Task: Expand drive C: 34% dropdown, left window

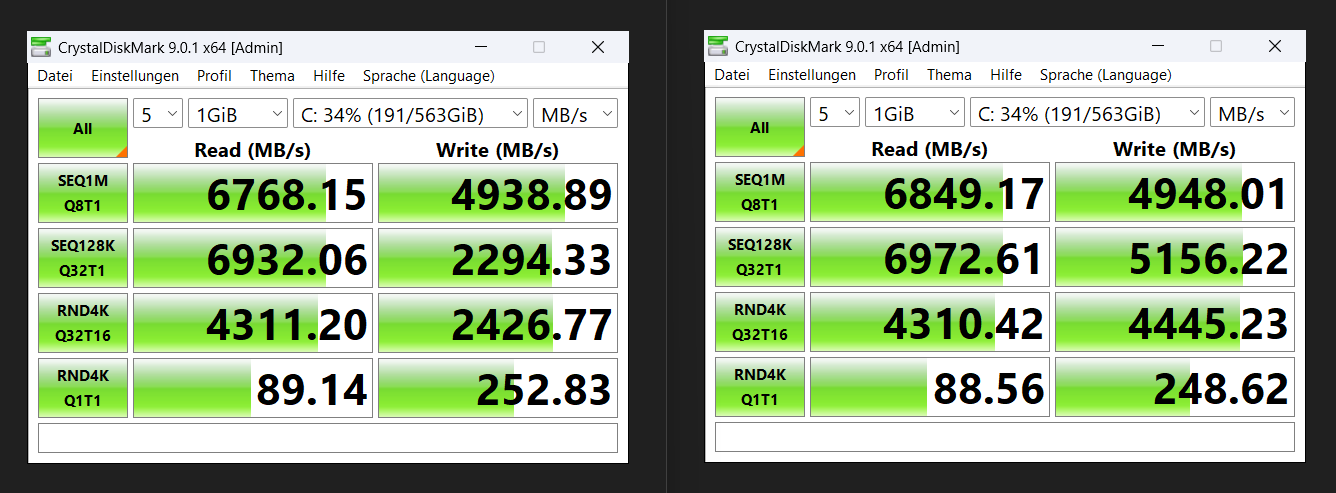Action: [410, 114]
